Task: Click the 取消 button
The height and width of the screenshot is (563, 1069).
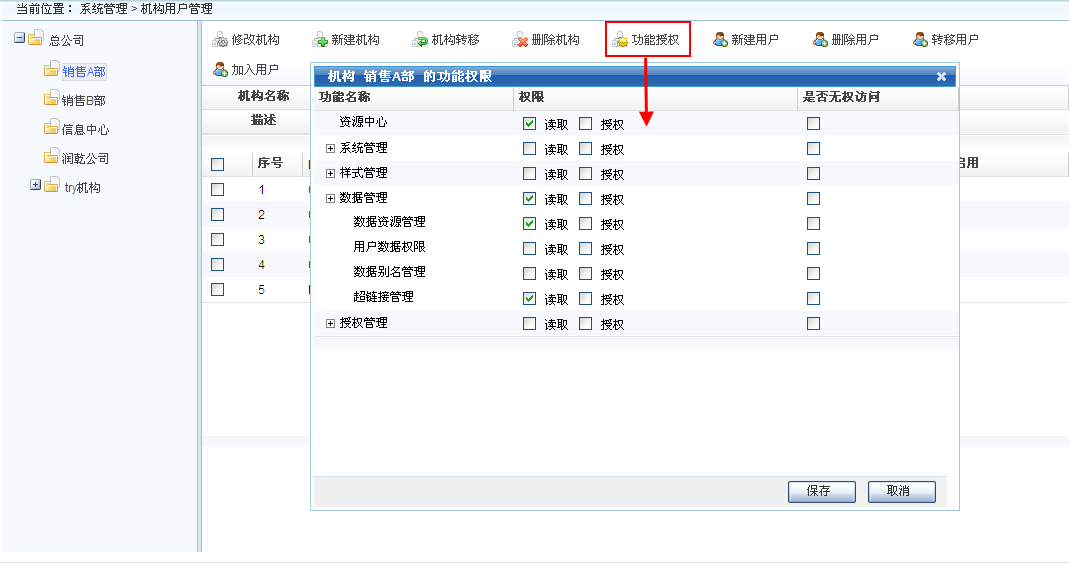Action: click(x=902, y=491)
